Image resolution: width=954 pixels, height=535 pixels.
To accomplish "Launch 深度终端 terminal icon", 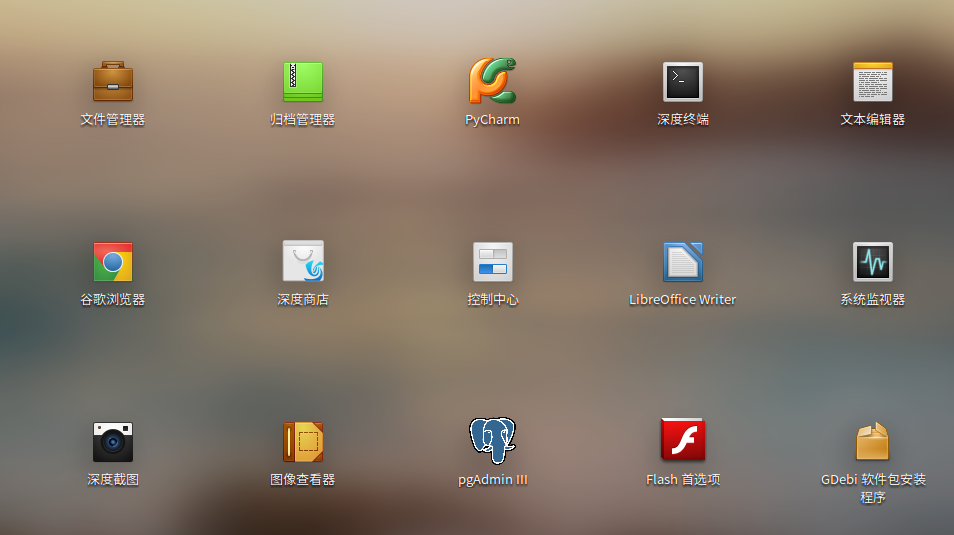I will click(x=683, y=82).
